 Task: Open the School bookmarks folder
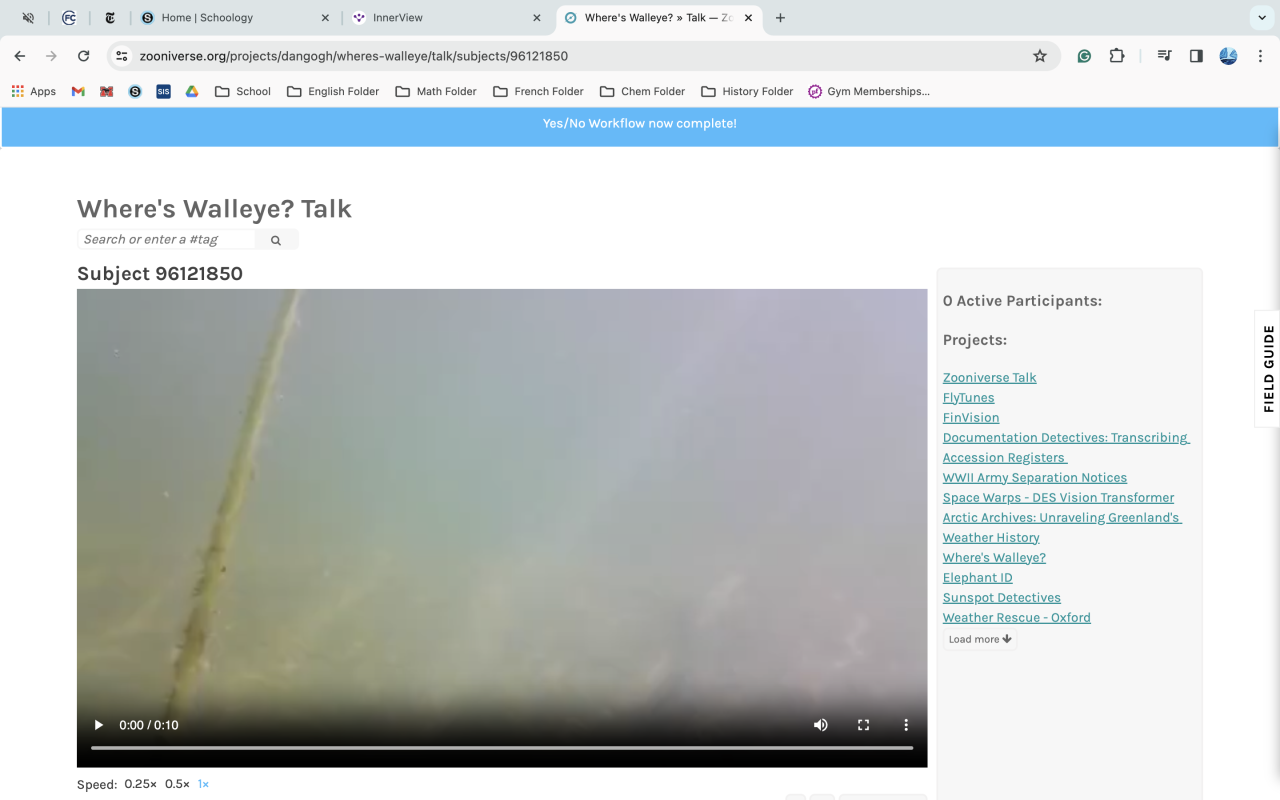243,91
